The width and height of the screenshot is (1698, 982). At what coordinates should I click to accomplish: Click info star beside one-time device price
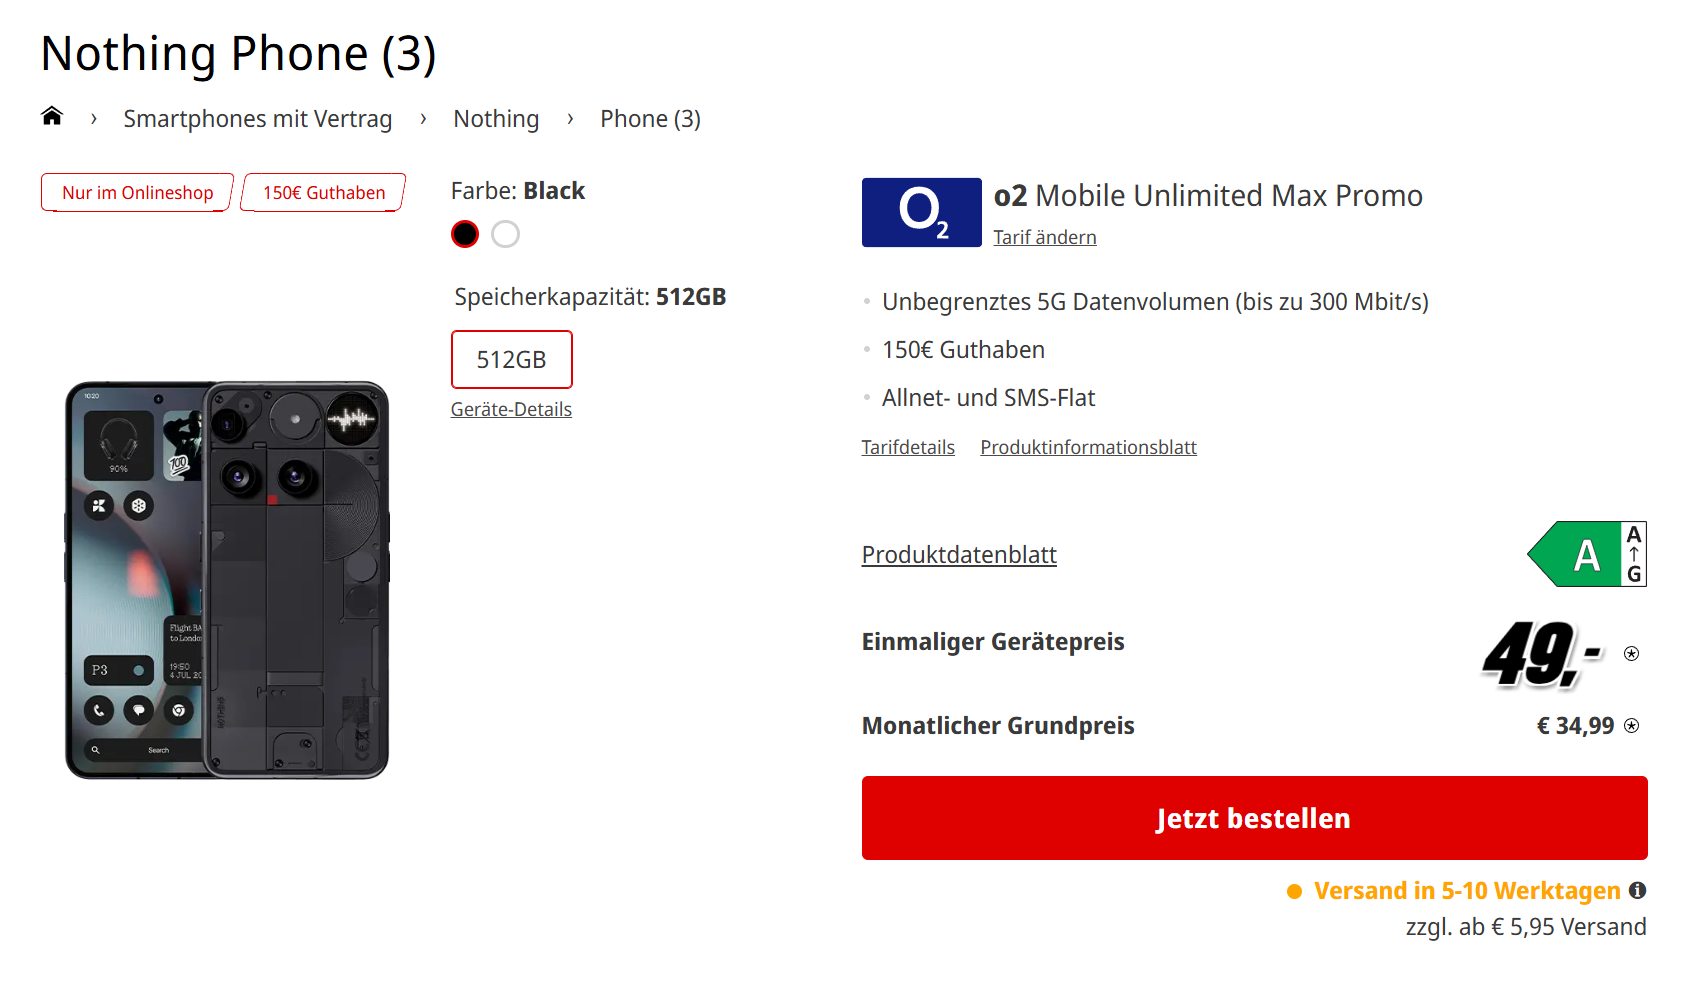click(1631, 654)
